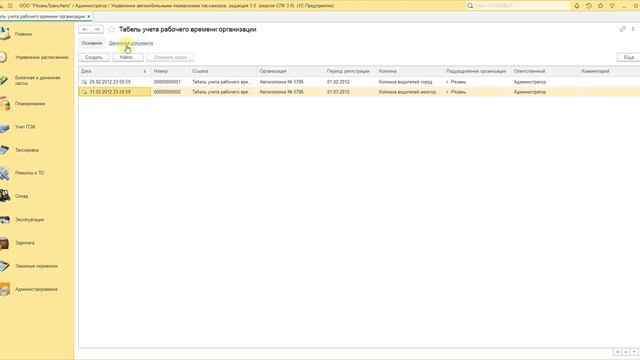Open Билетная и денежная кассы section
Viewport: 640px width, 360px height.
coord(38,80)
